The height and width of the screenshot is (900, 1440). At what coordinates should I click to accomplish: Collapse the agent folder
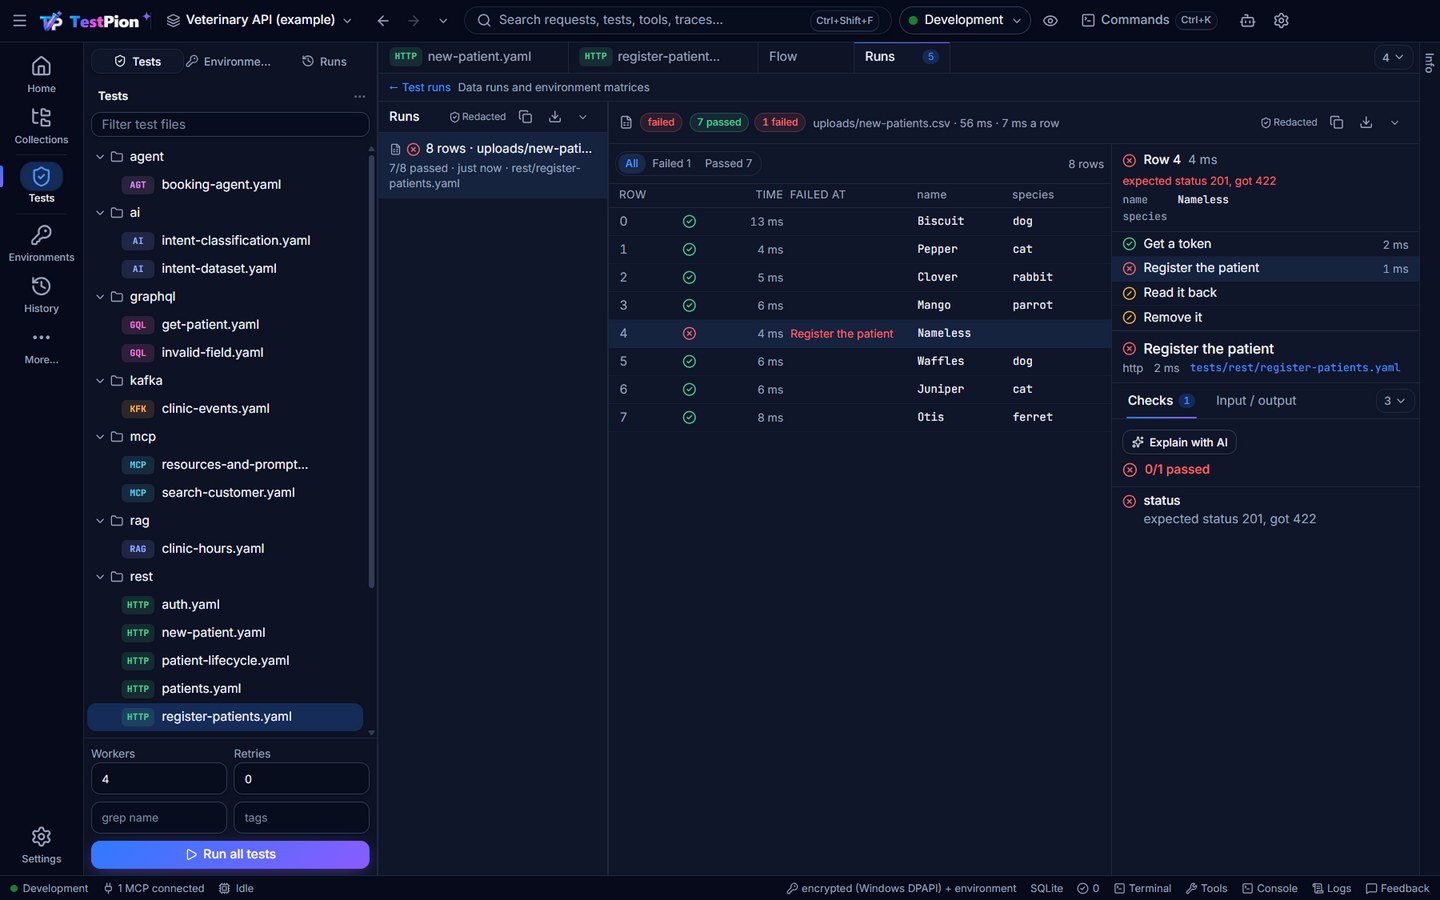[100, 157]
